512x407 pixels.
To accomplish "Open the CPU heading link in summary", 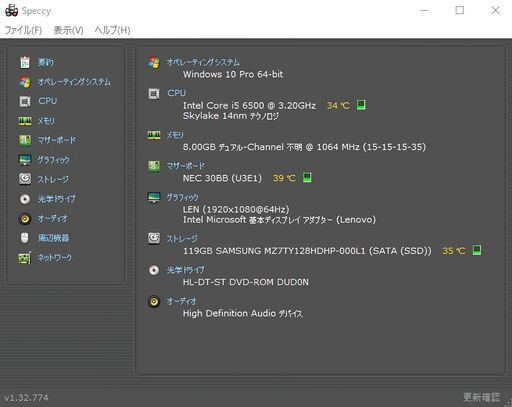I will [176, 93].
